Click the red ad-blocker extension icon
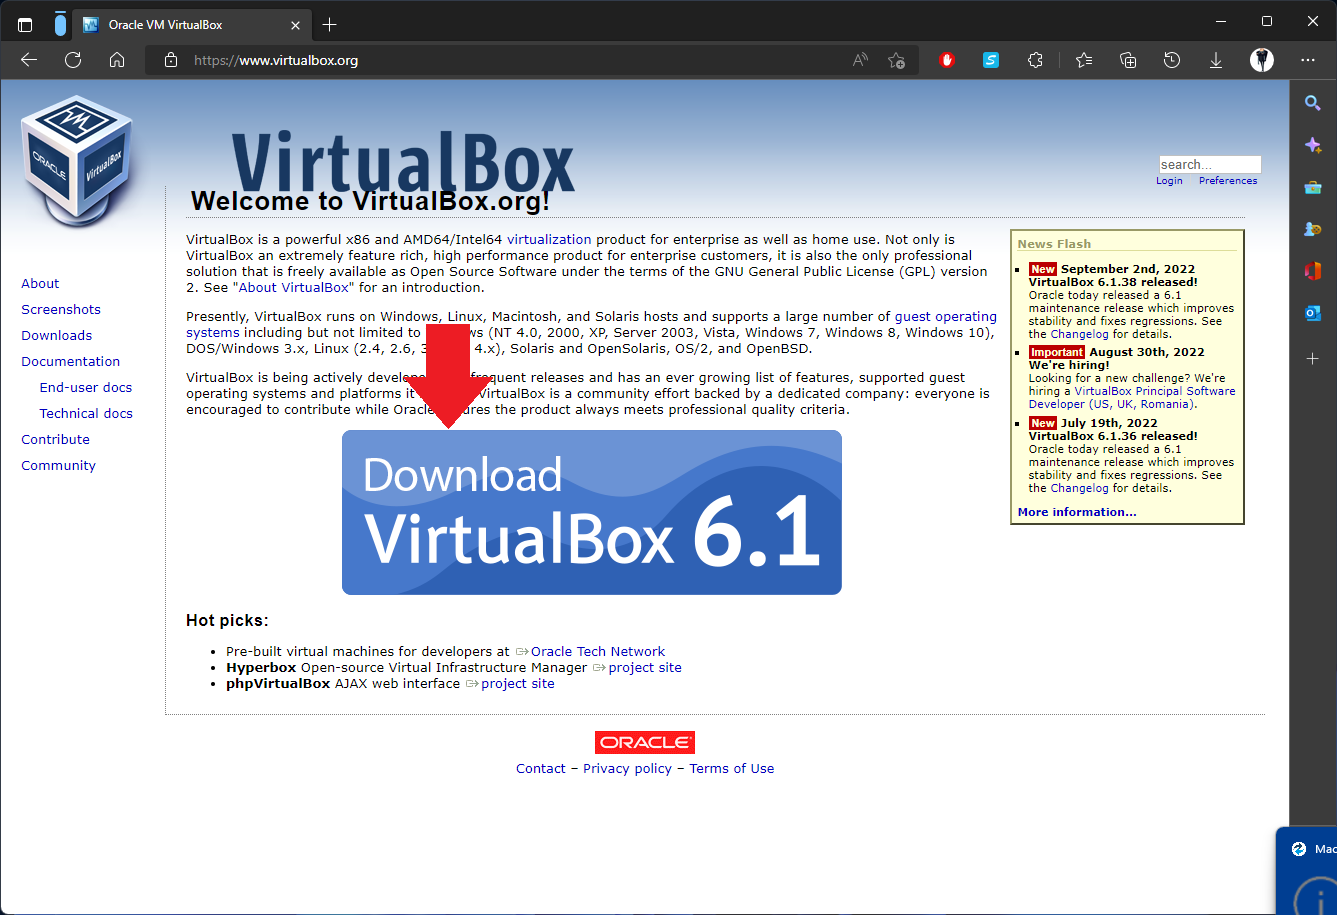The image size is (1337, 915). 946,60
